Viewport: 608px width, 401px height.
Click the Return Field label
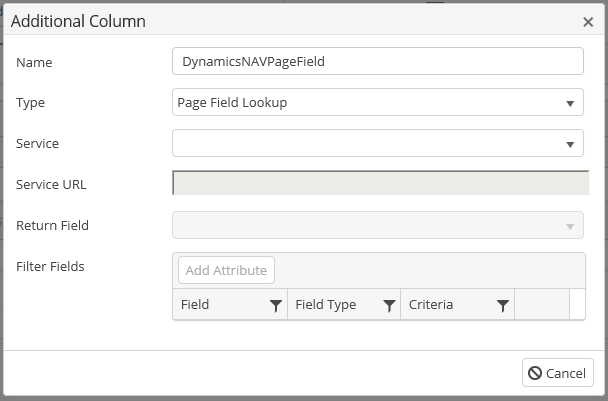(52, 225)
